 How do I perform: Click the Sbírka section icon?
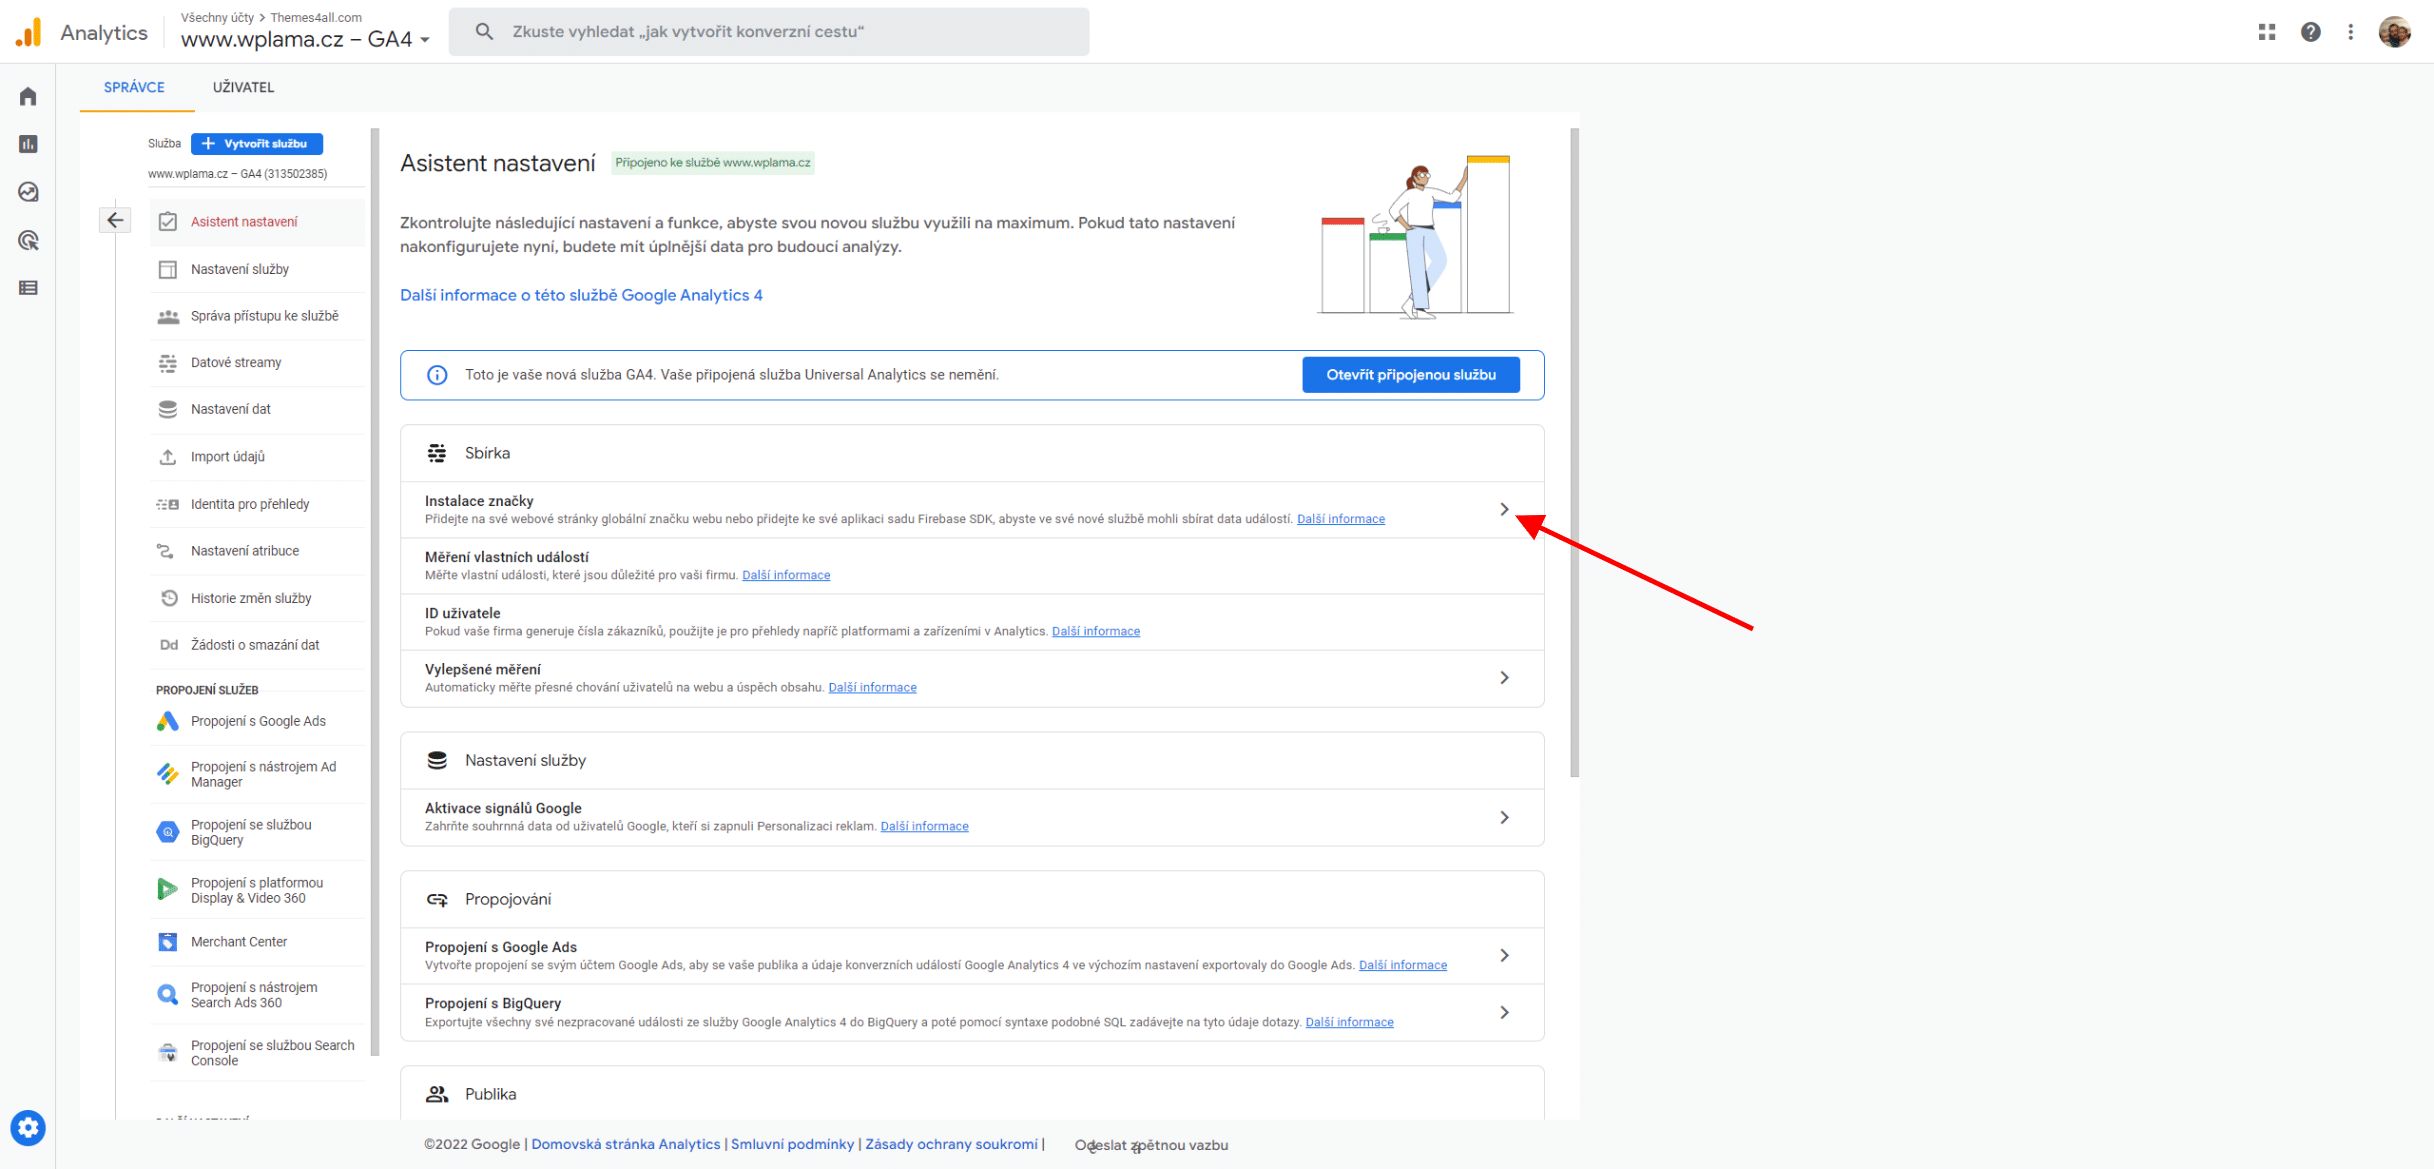(437, 453)
